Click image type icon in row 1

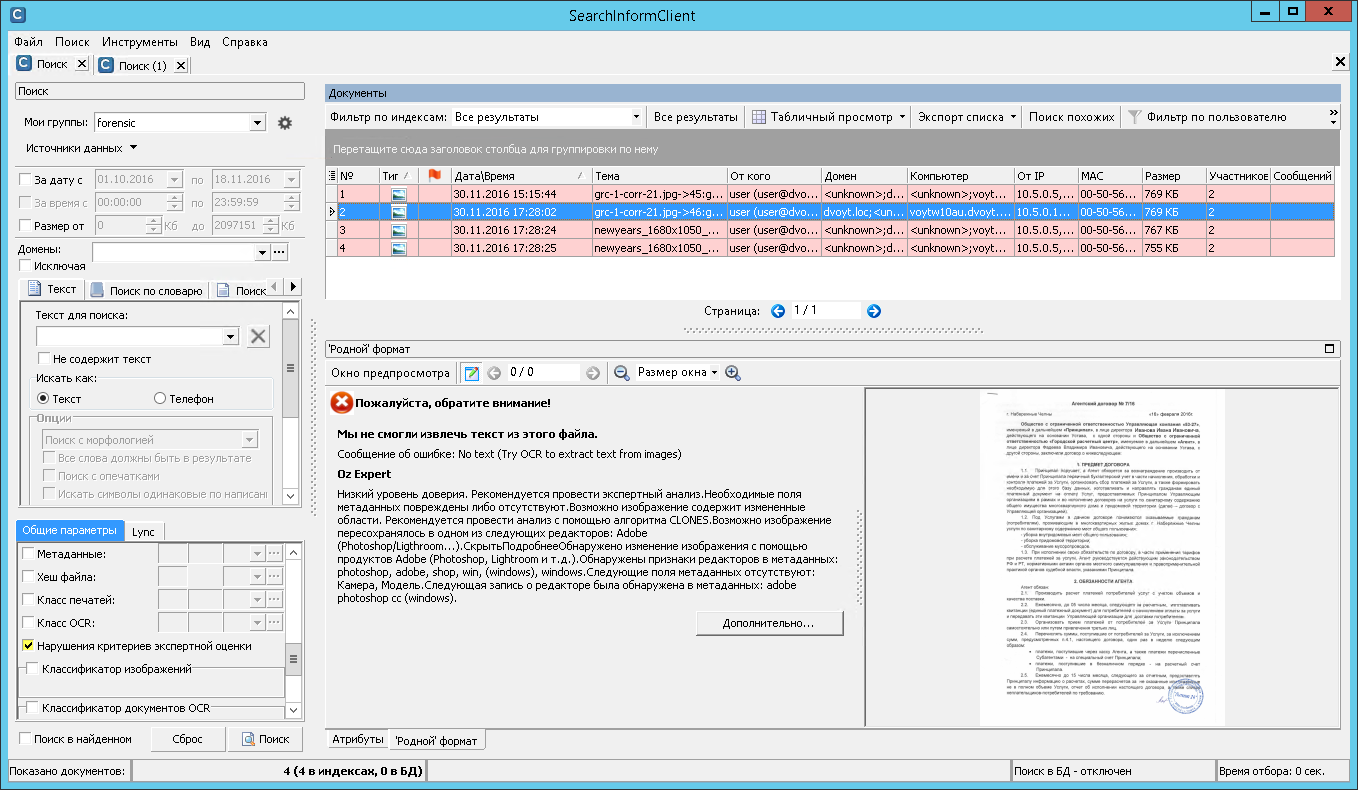coord(399,194)
